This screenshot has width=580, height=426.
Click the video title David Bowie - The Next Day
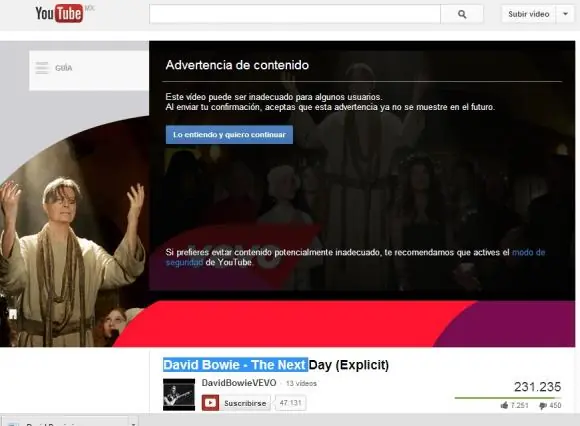coord(276,365)
